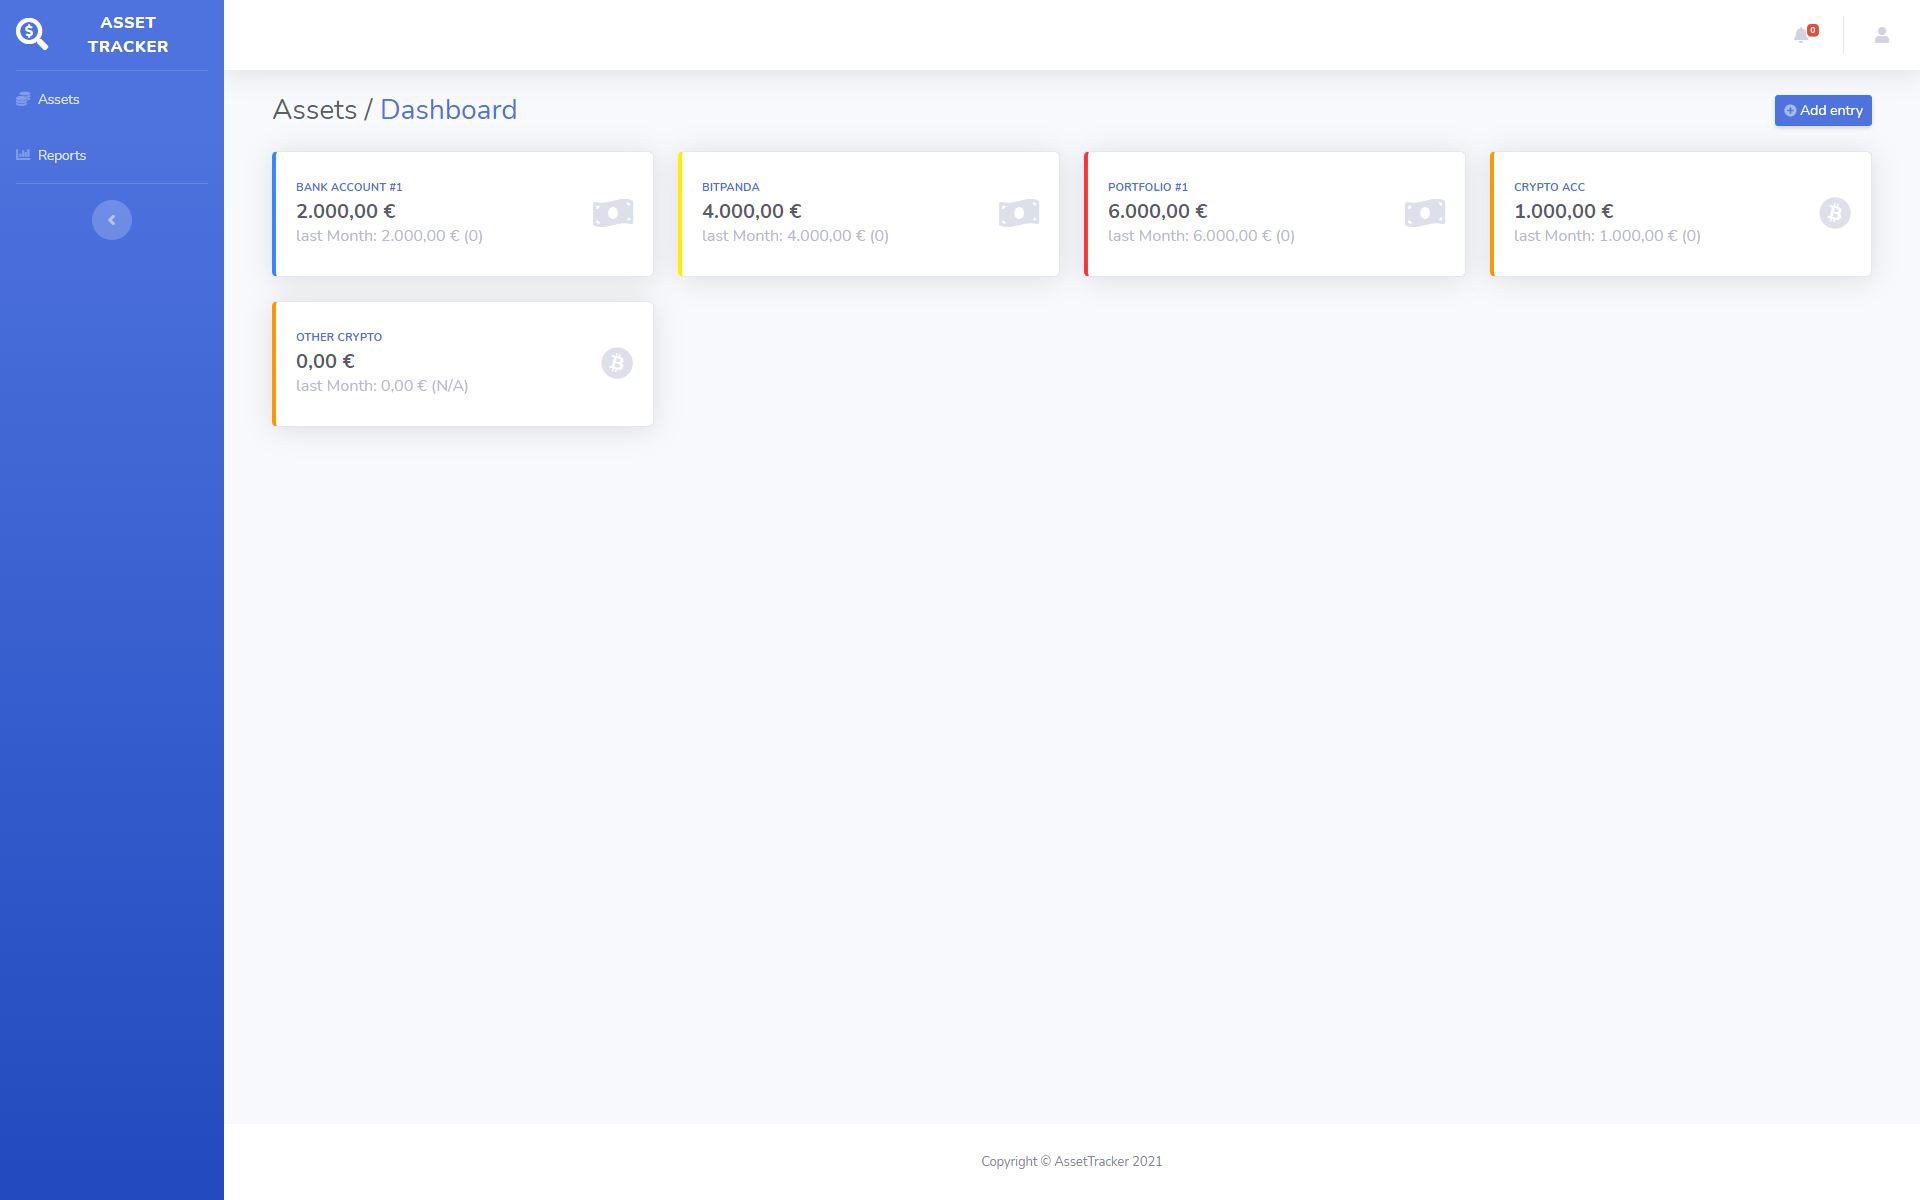Image resolution: width=1920 pixels, height=1200 pixels.
Task: Click the red notification count badge
Action: [x=1813, y=30]
